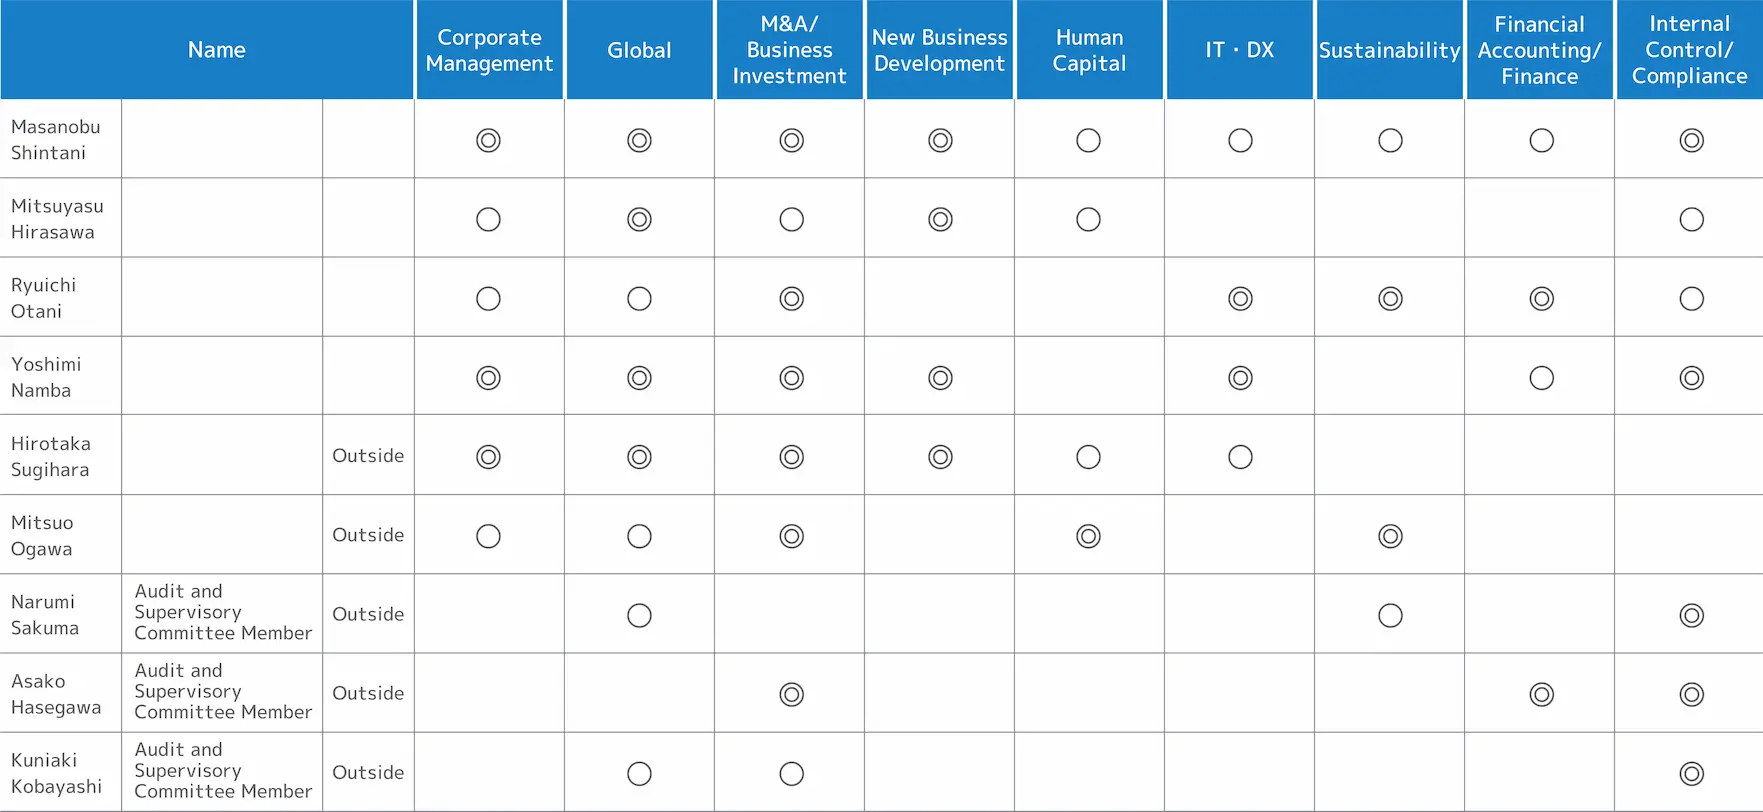Click Hirotaka Sugihara's IT · DX circle
The image size is (1763, 812).
pos(1240,457)
